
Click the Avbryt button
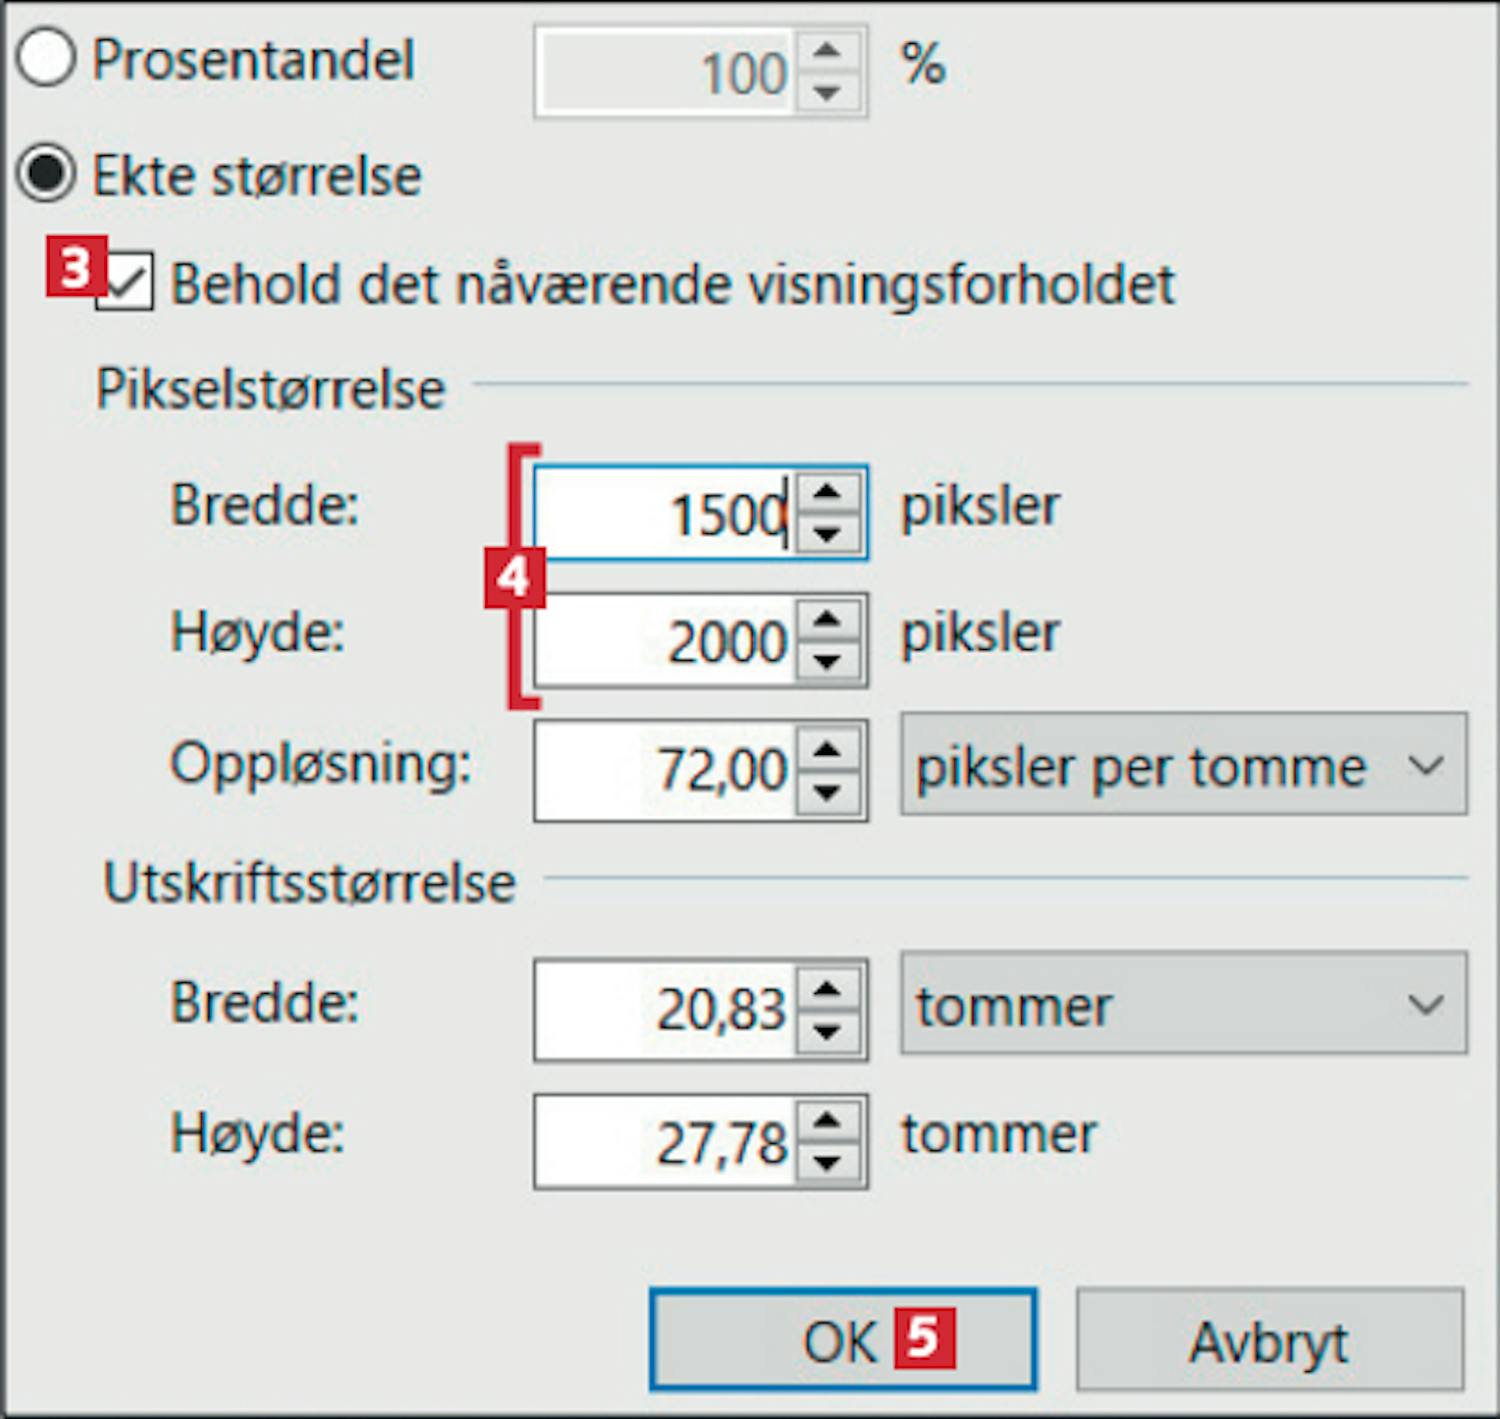click(1269, 1339)
